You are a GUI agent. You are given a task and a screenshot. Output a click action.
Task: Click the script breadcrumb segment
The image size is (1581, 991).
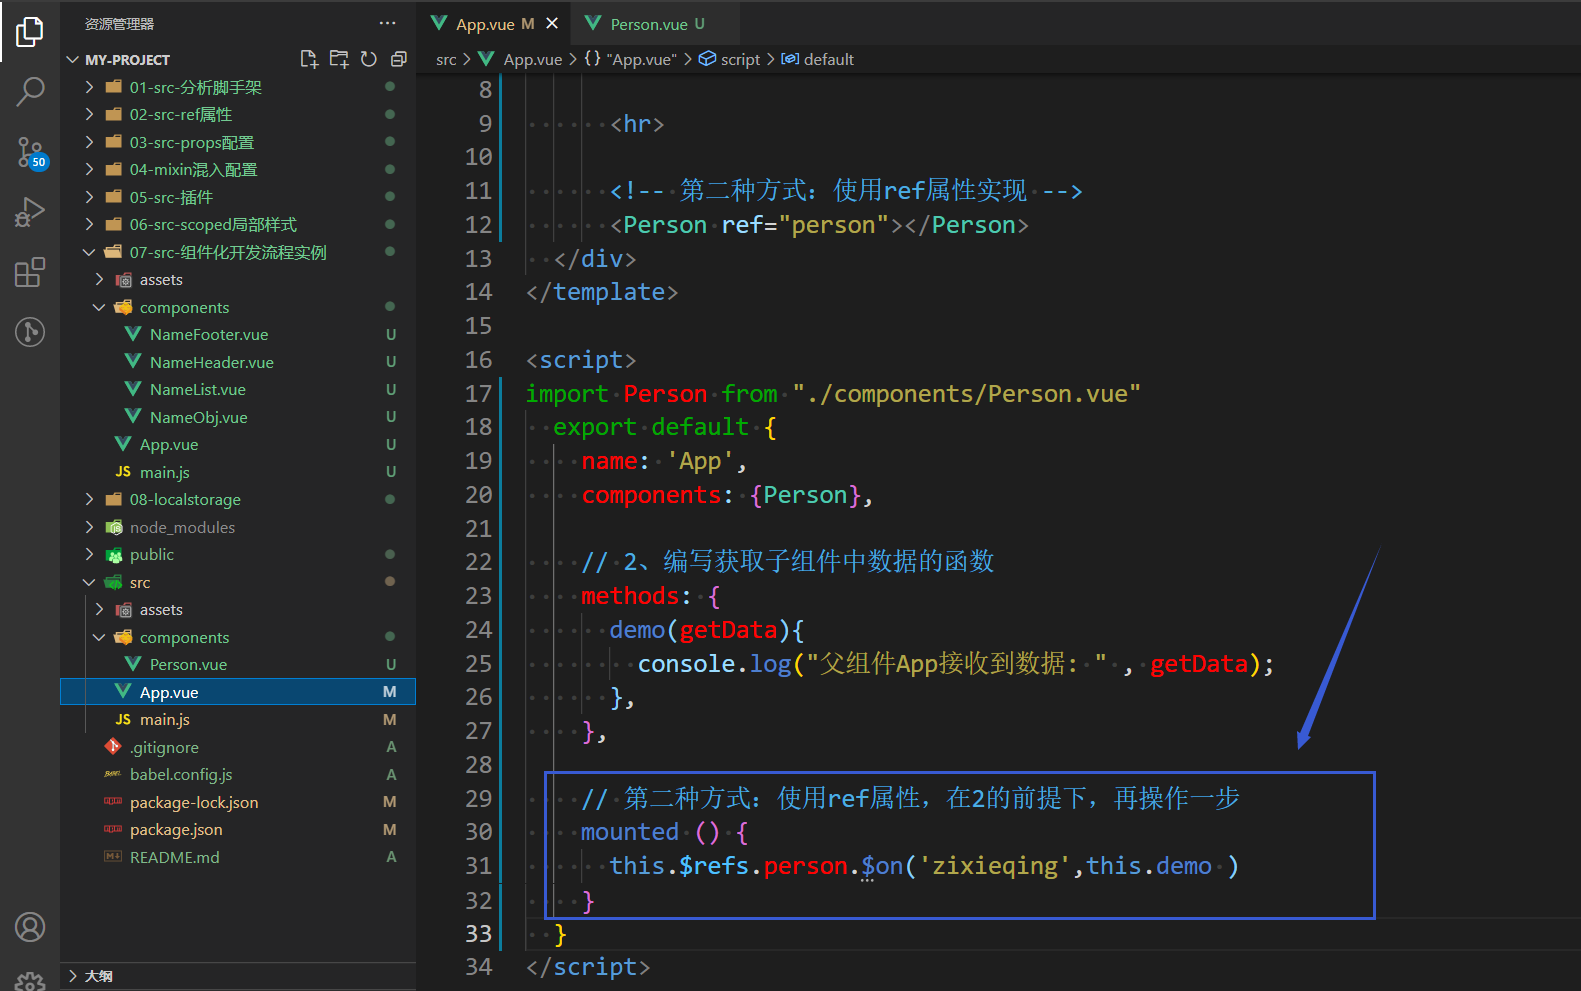coord(730,60)
